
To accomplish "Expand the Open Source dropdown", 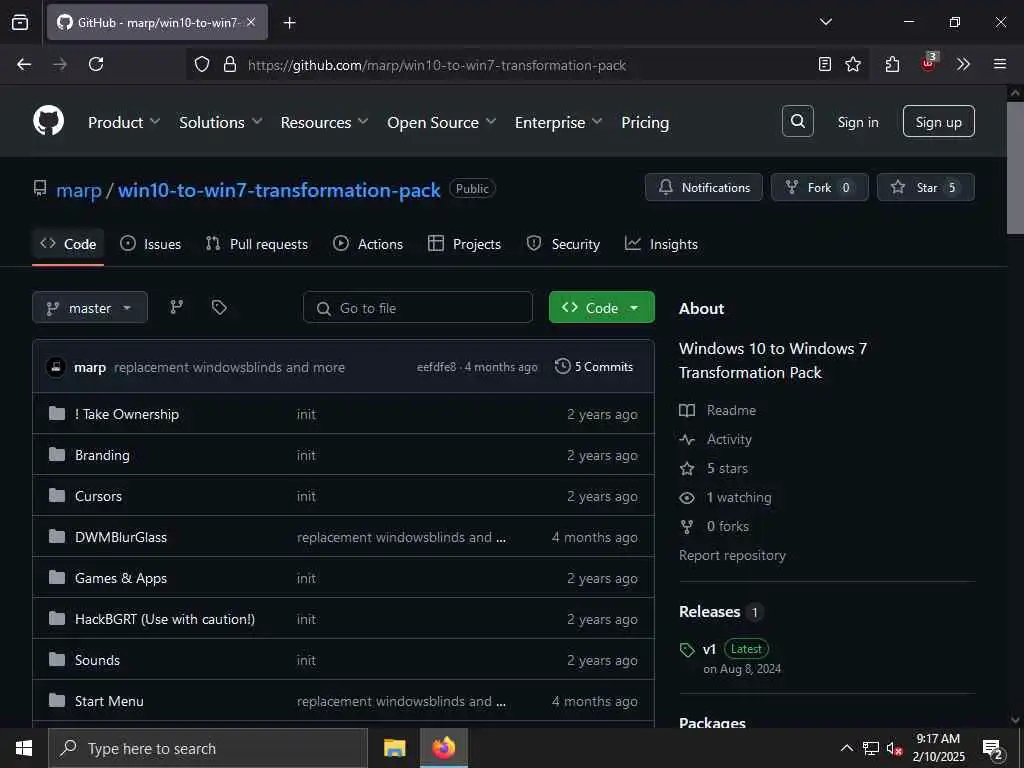I will [x=441, y=122].
